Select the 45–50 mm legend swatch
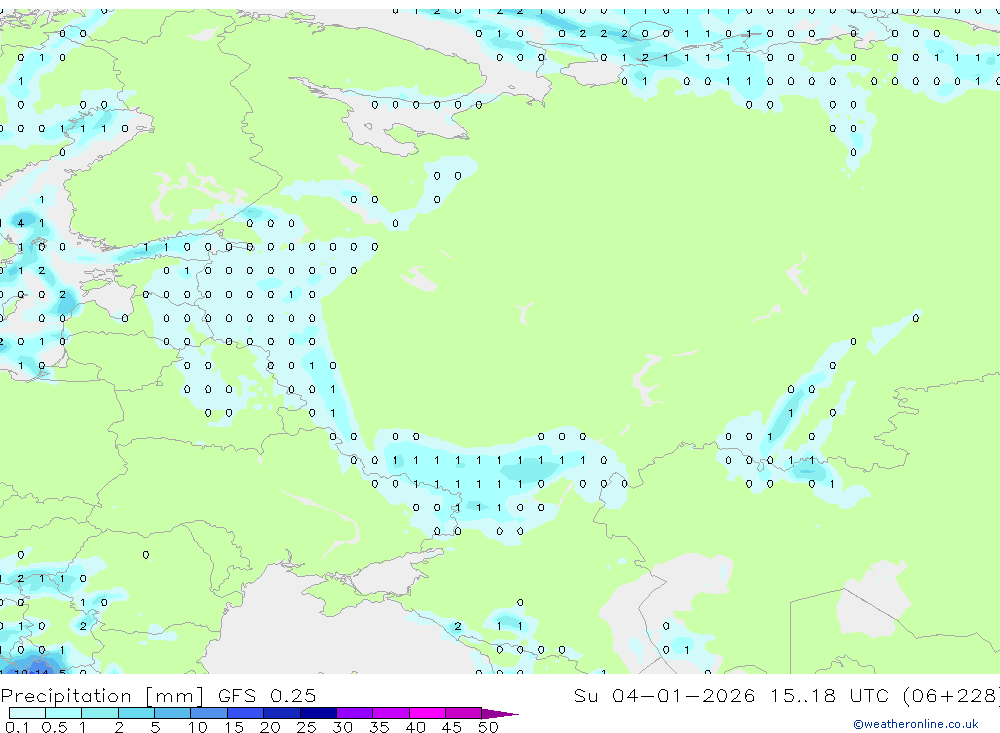The image size is (1000, 733). (464, 713)
